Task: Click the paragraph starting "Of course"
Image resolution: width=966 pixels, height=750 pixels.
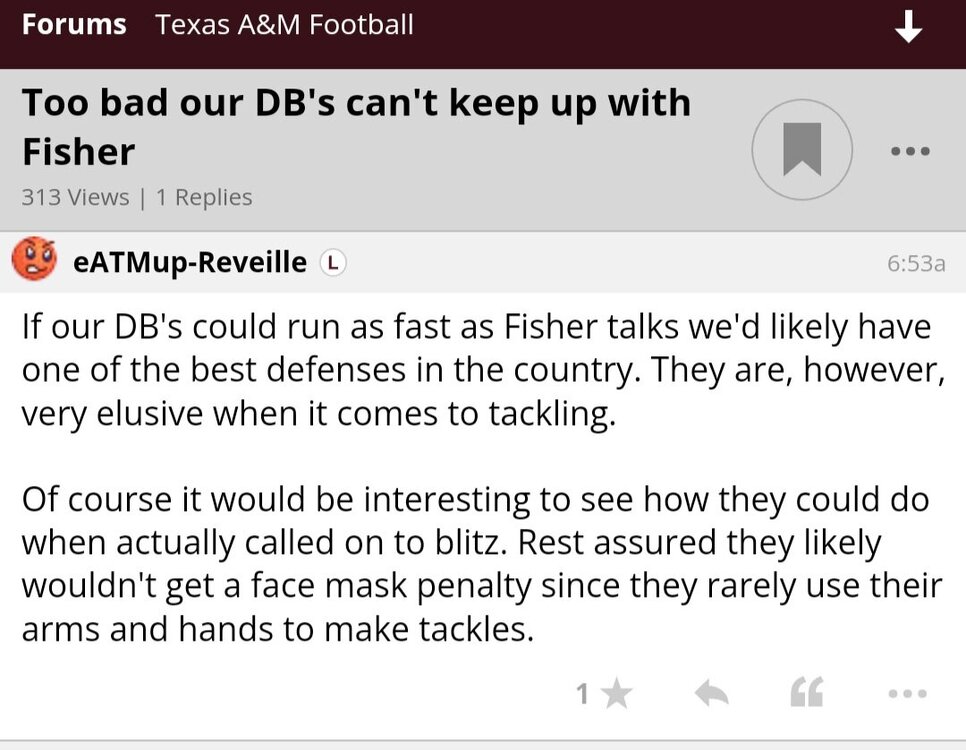Action: coord(480,564)
